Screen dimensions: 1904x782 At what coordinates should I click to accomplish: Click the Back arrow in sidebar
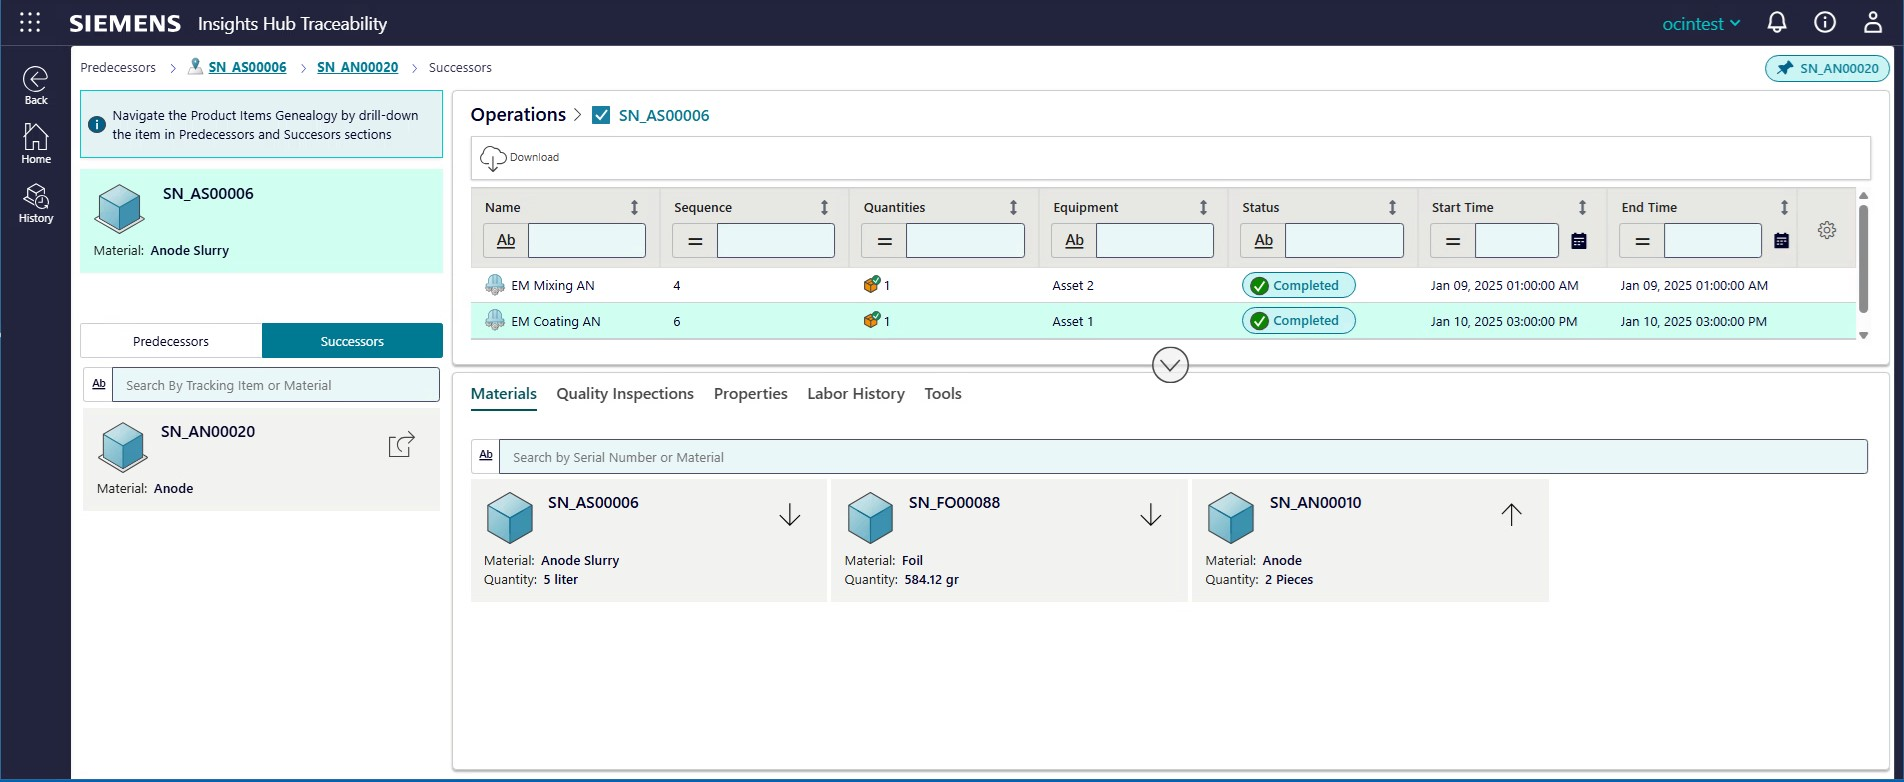[x=36, y=84]
